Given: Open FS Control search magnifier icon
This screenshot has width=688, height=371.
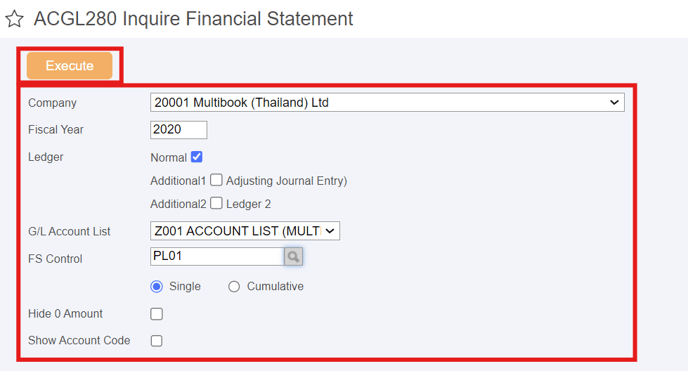Looking at the screenshot, I should [x=294, y=257].
